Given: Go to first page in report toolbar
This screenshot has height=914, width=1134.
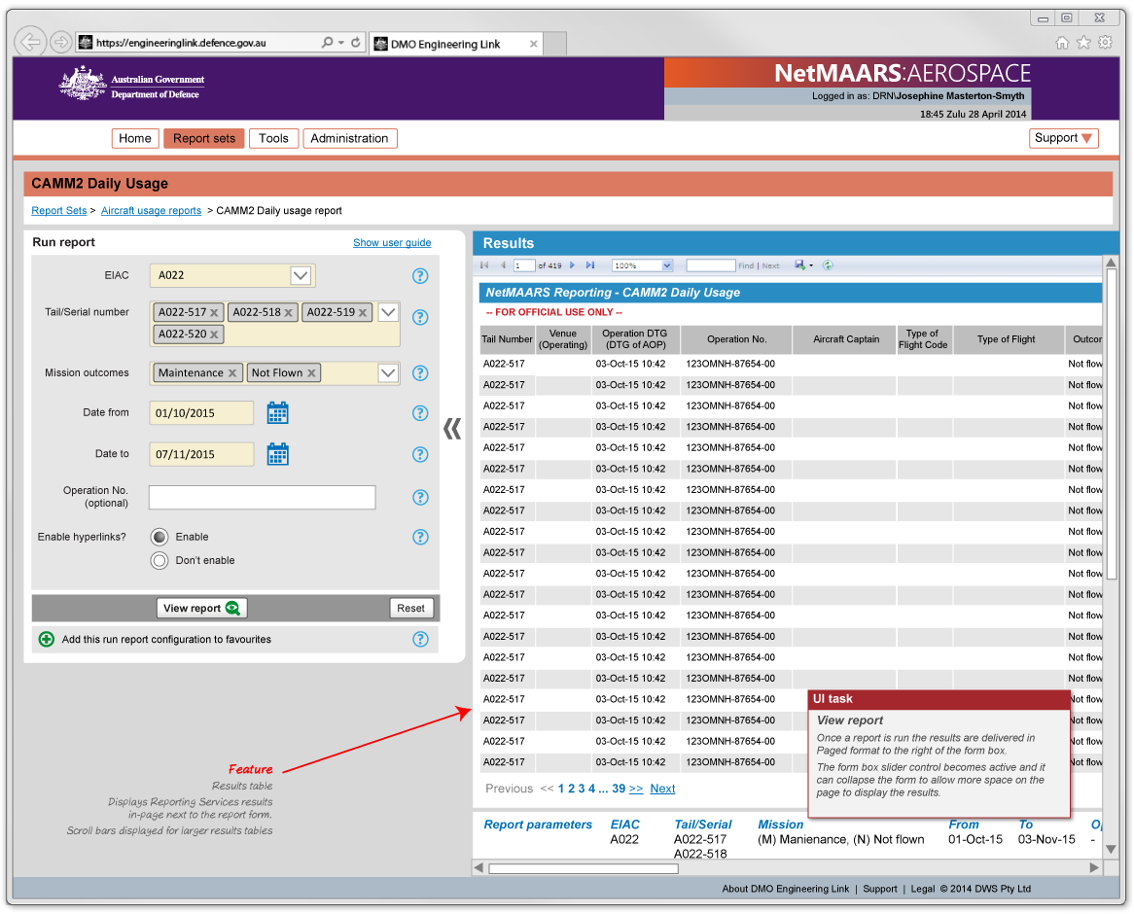Looking at the screenshot, I should tap(485, 265).
